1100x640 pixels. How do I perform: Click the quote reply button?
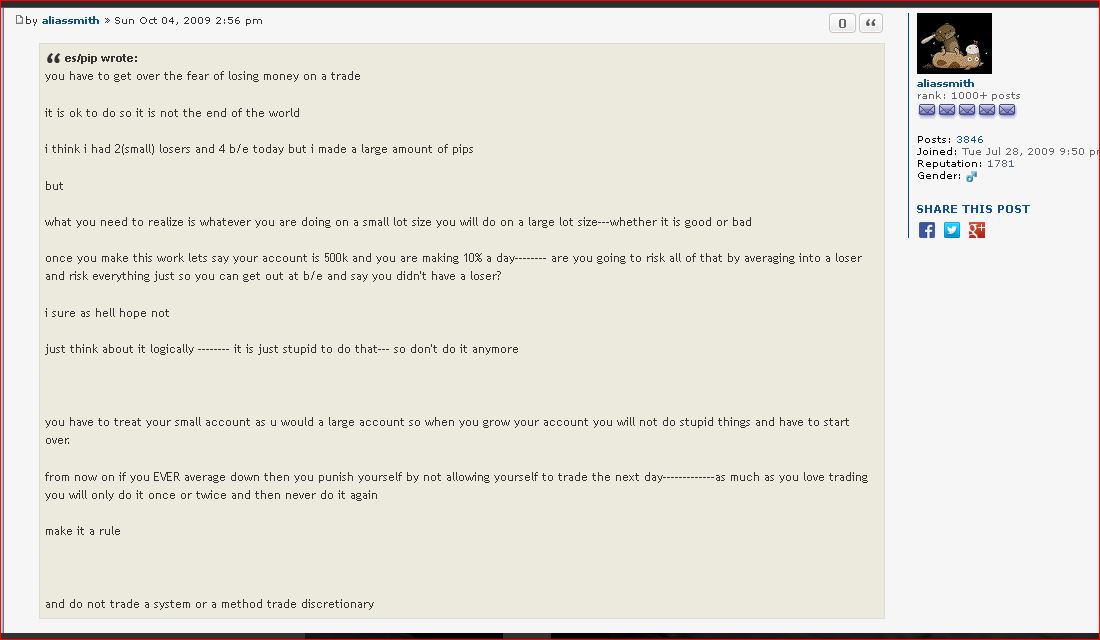pyautogui.click(x=870, y=23)
